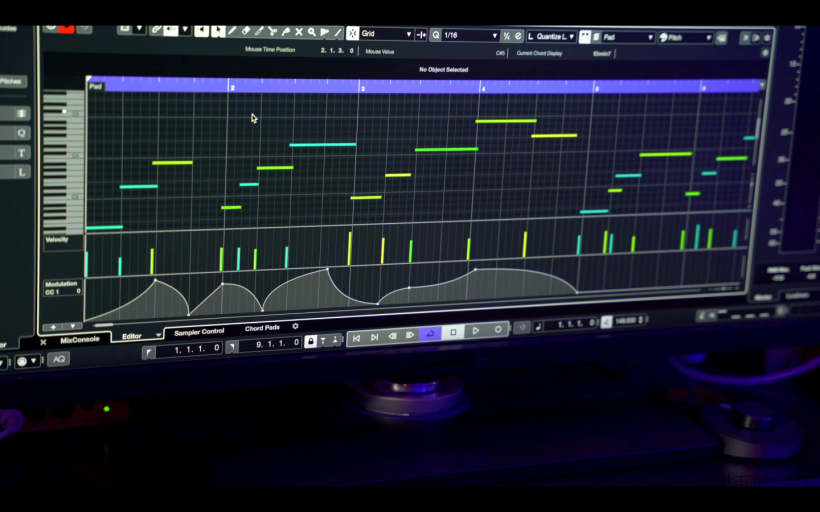Viewport: 820px width, 512px height.
Task: Toggle the link editors chain icon
Action: coord(156,30)
